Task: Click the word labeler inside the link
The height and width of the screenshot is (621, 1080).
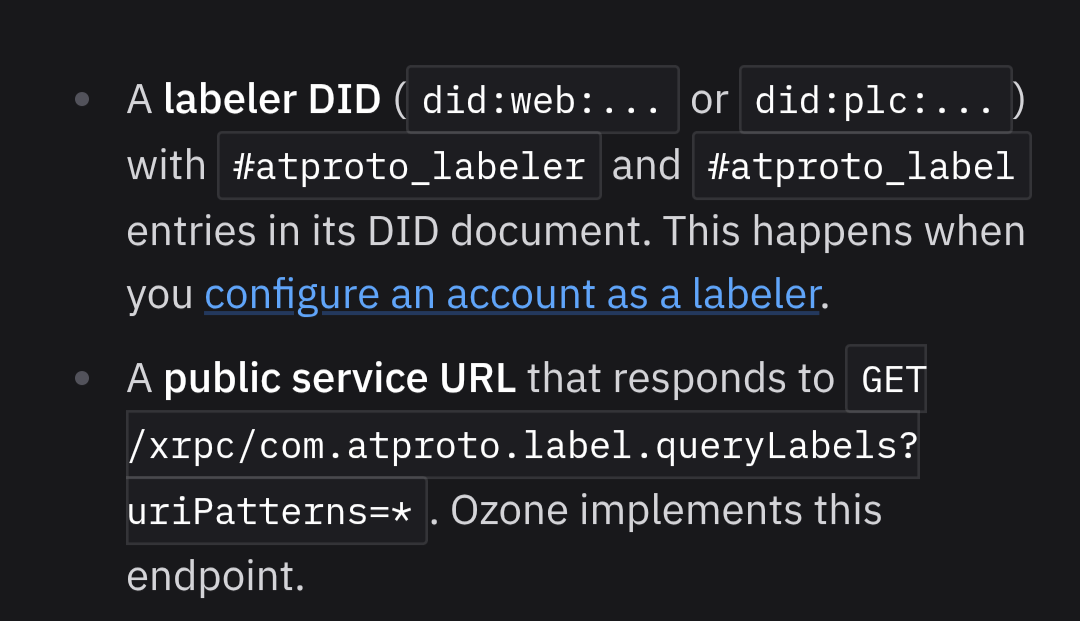Action: [756, 295]
